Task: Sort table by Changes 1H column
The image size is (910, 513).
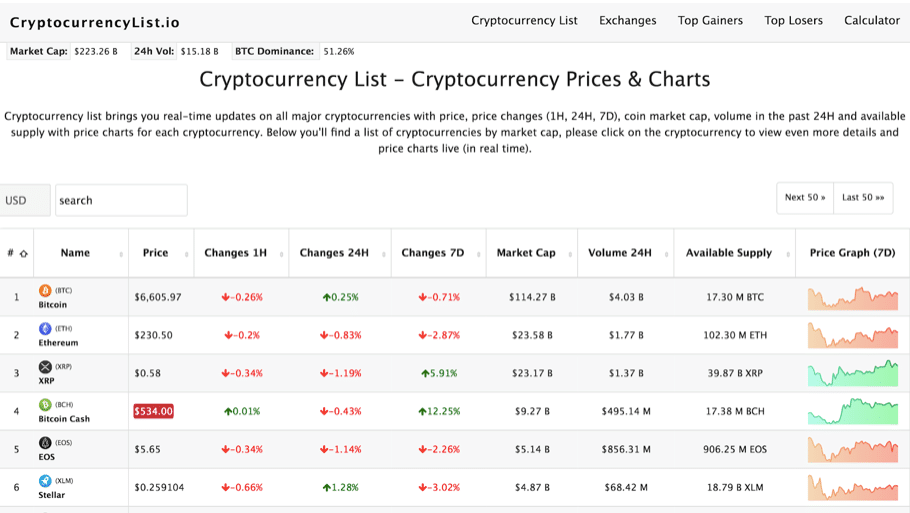Action: 241,253
